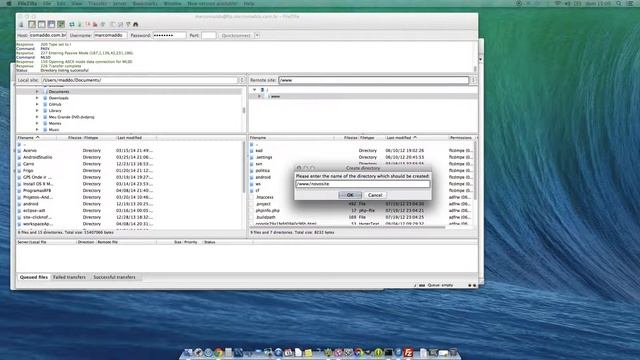This screenshot has height=360, width=640.
Task: Open the Site Manager toolbar icon
Action: [21, 24]
